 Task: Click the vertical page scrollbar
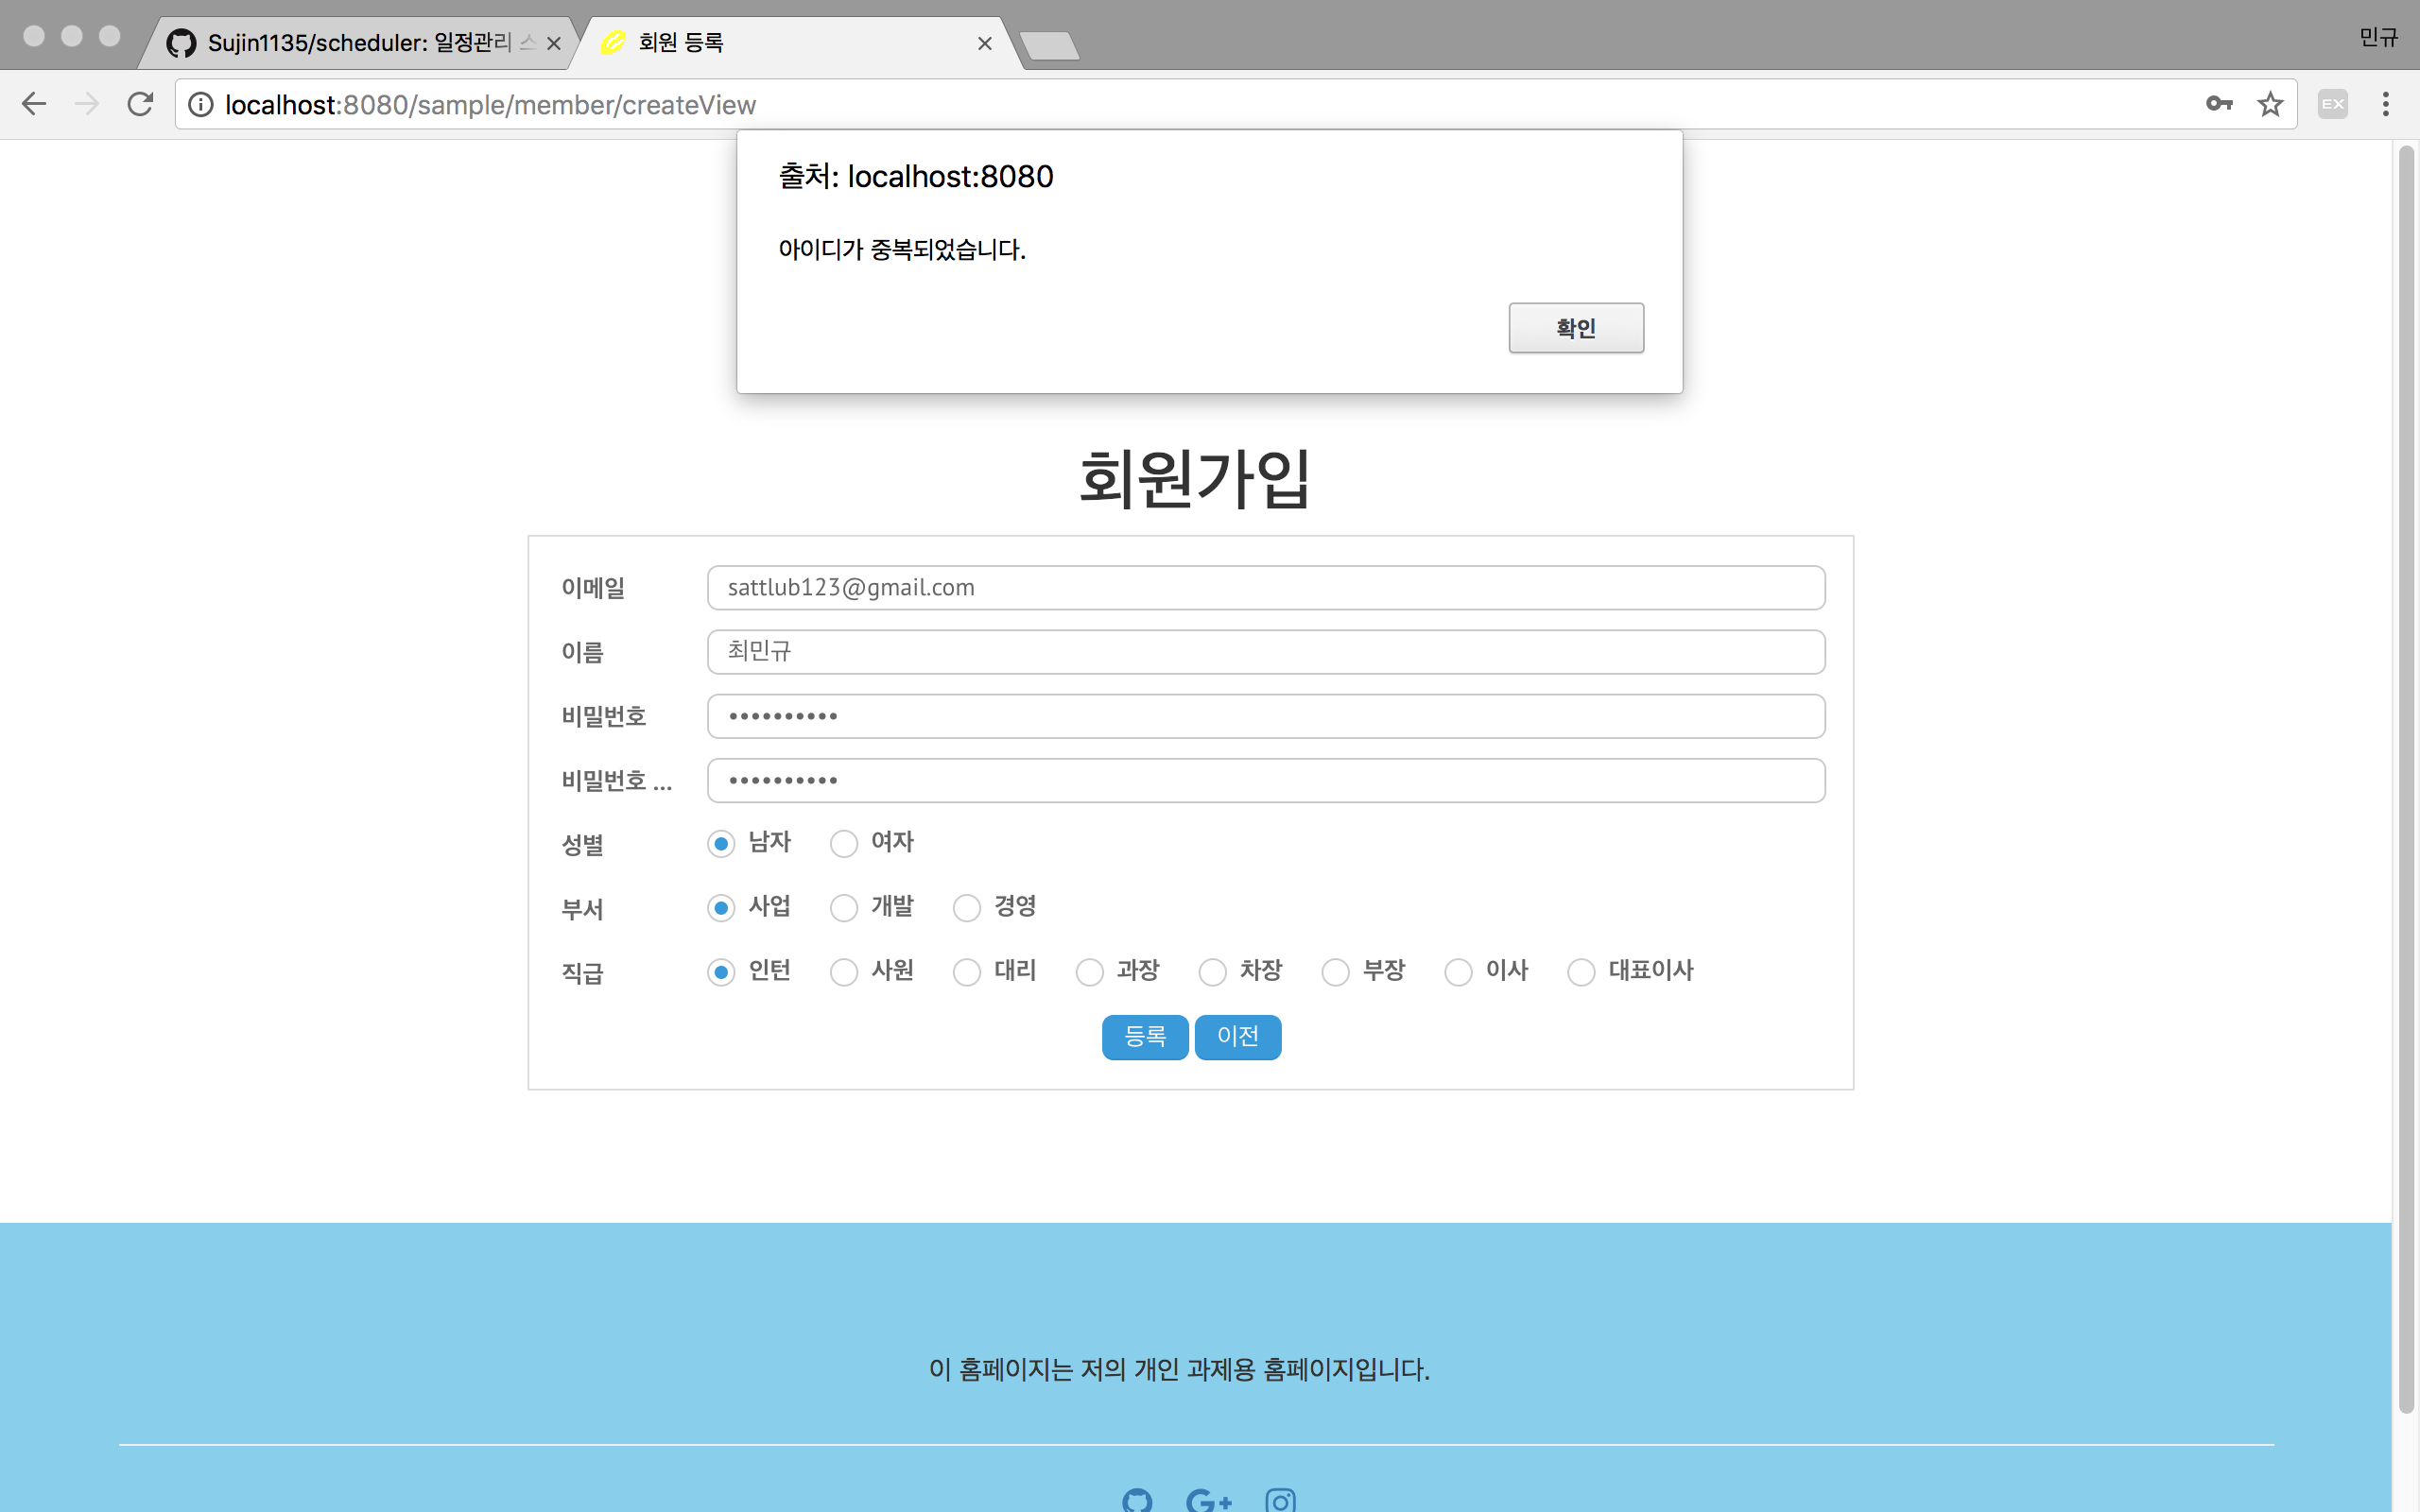(2405, 780)
